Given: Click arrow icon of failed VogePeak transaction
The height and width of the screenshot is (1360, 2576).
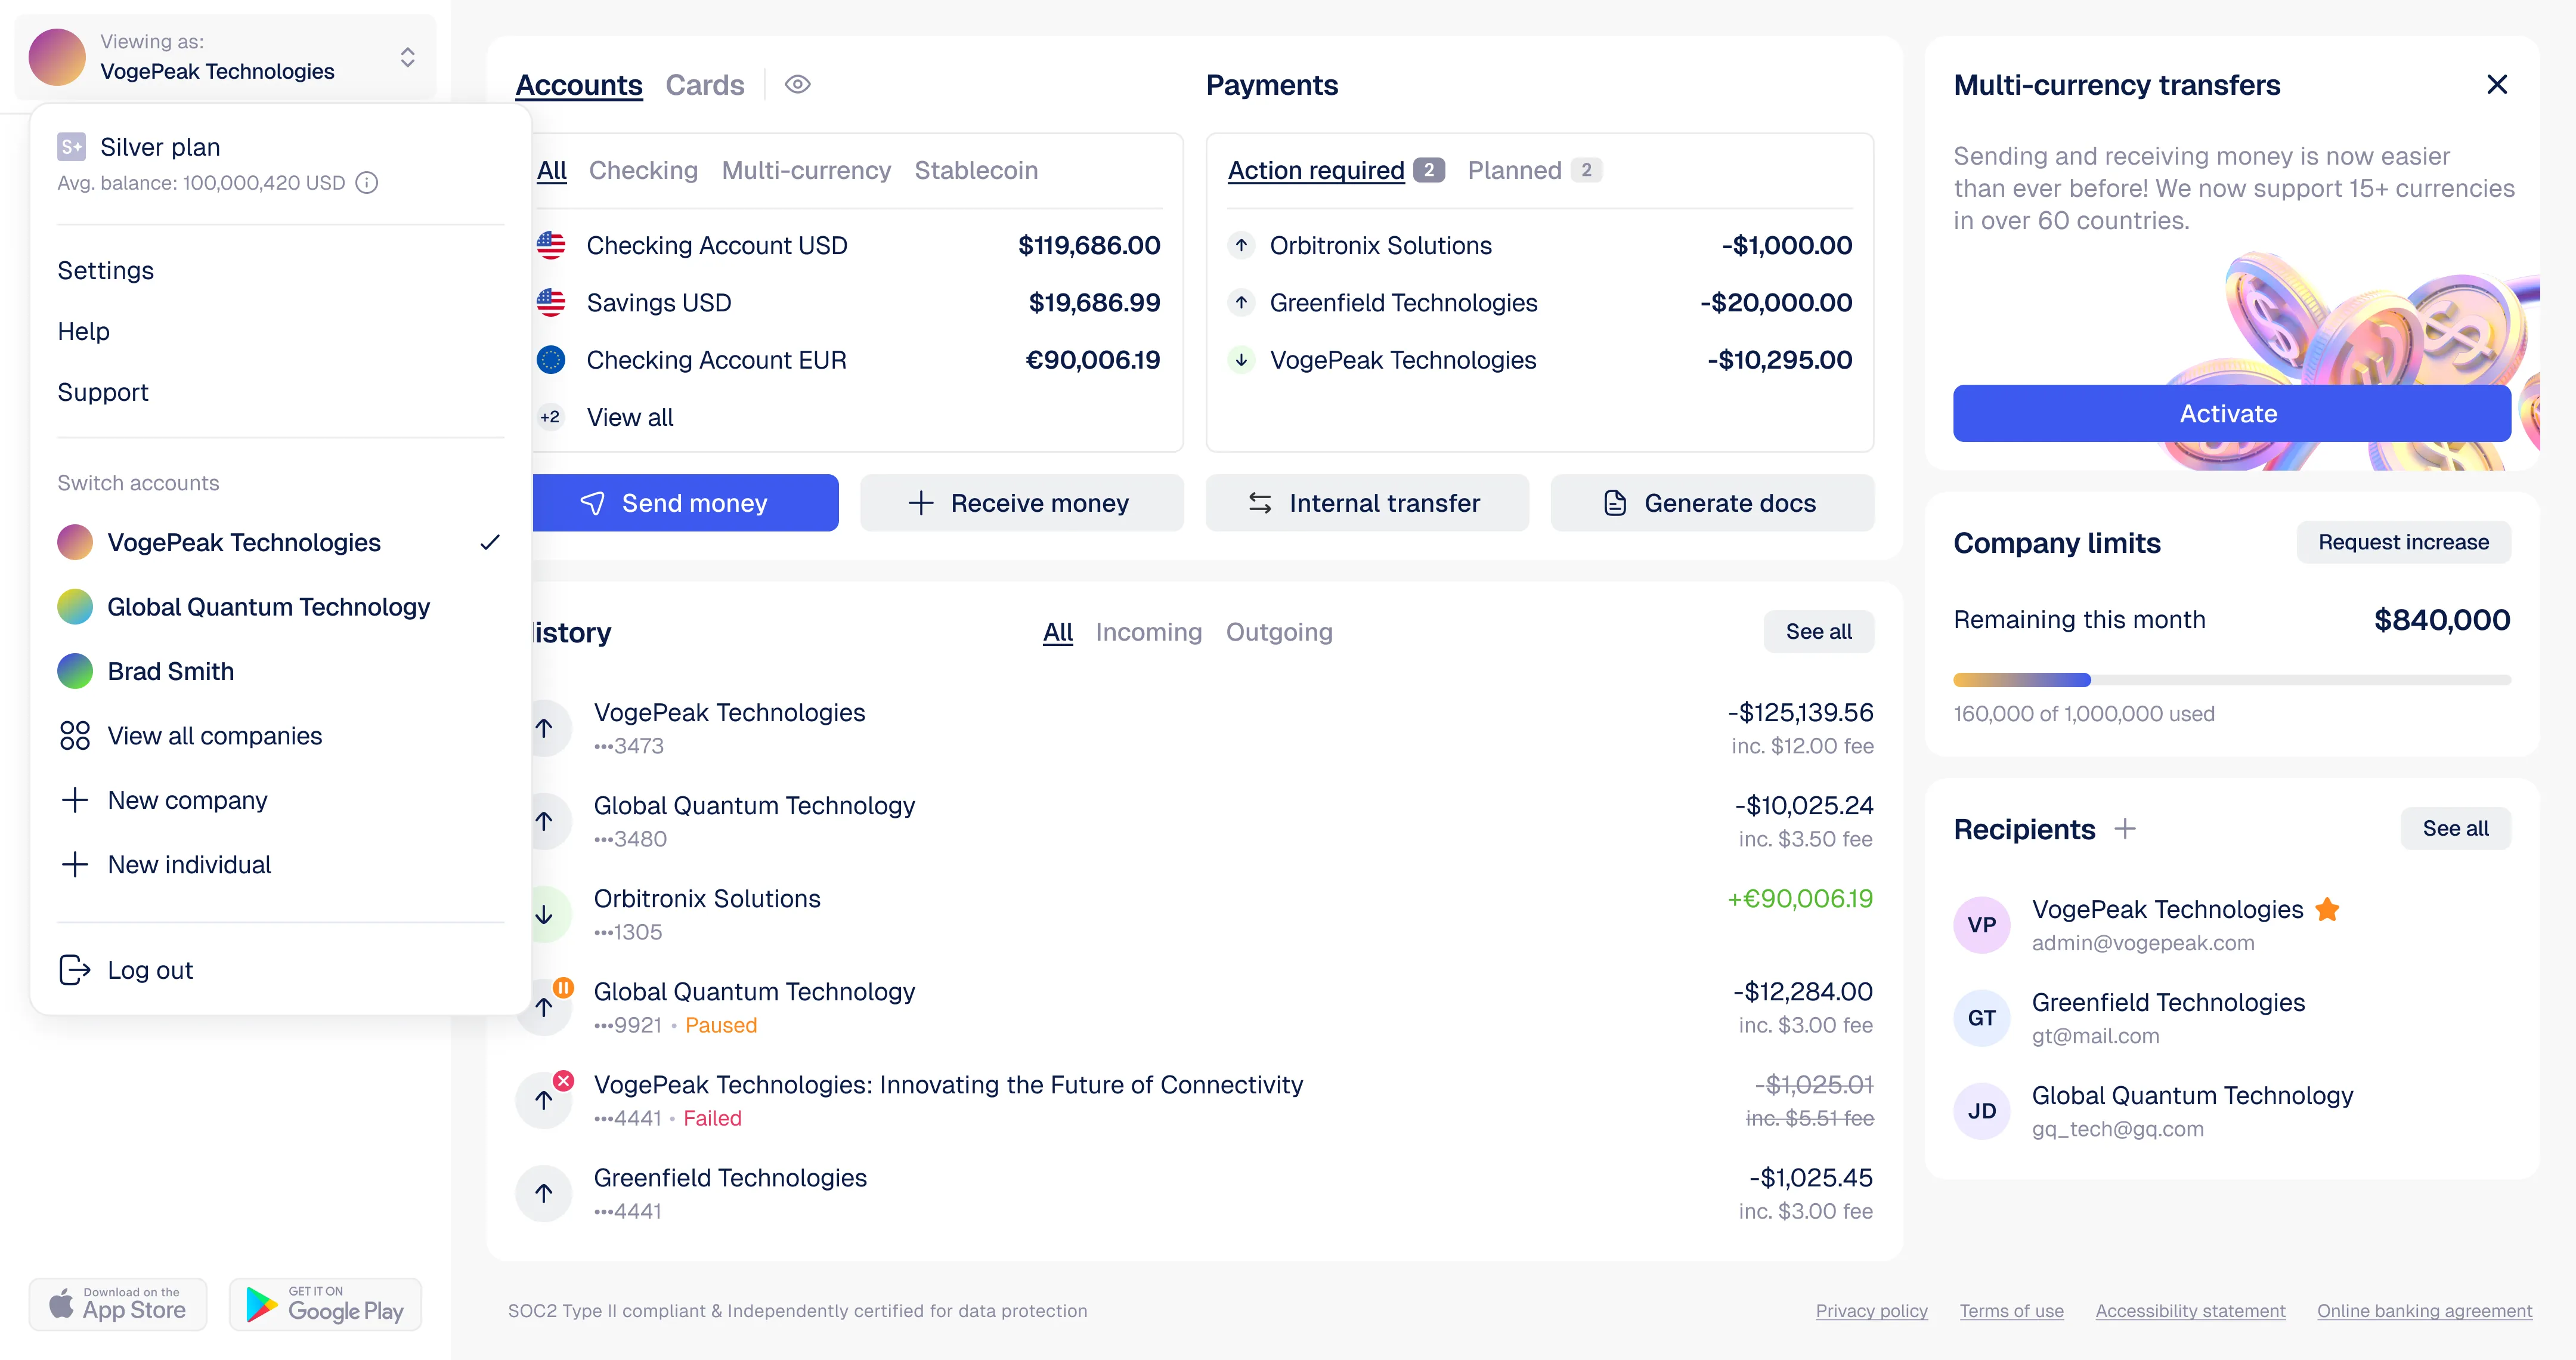Looking at the screenshot, I should pyautogui.click(x=544, y=1101).
